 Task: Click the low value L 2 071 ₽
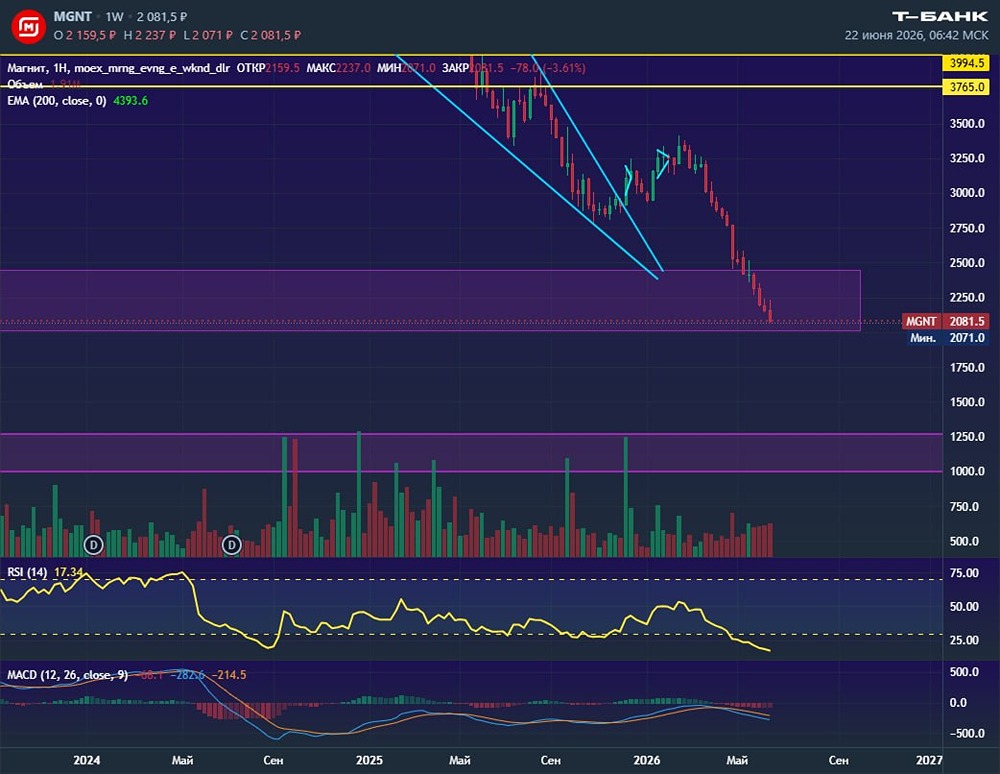[208, 36]
